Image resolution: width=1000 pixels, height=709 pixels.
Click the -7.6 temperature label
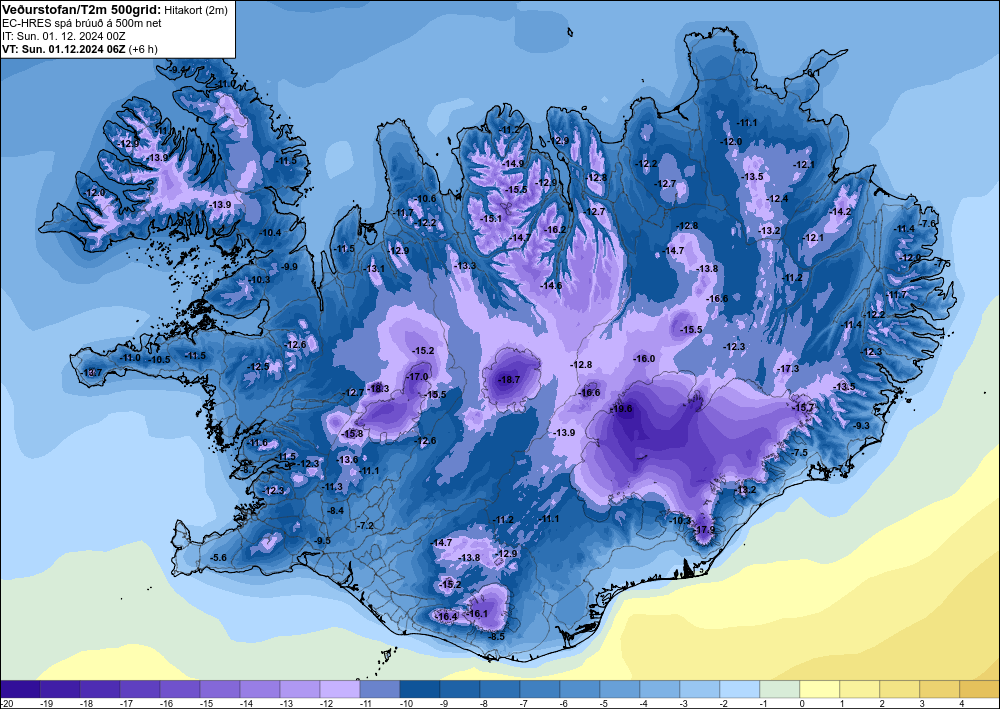coord(929,223)
